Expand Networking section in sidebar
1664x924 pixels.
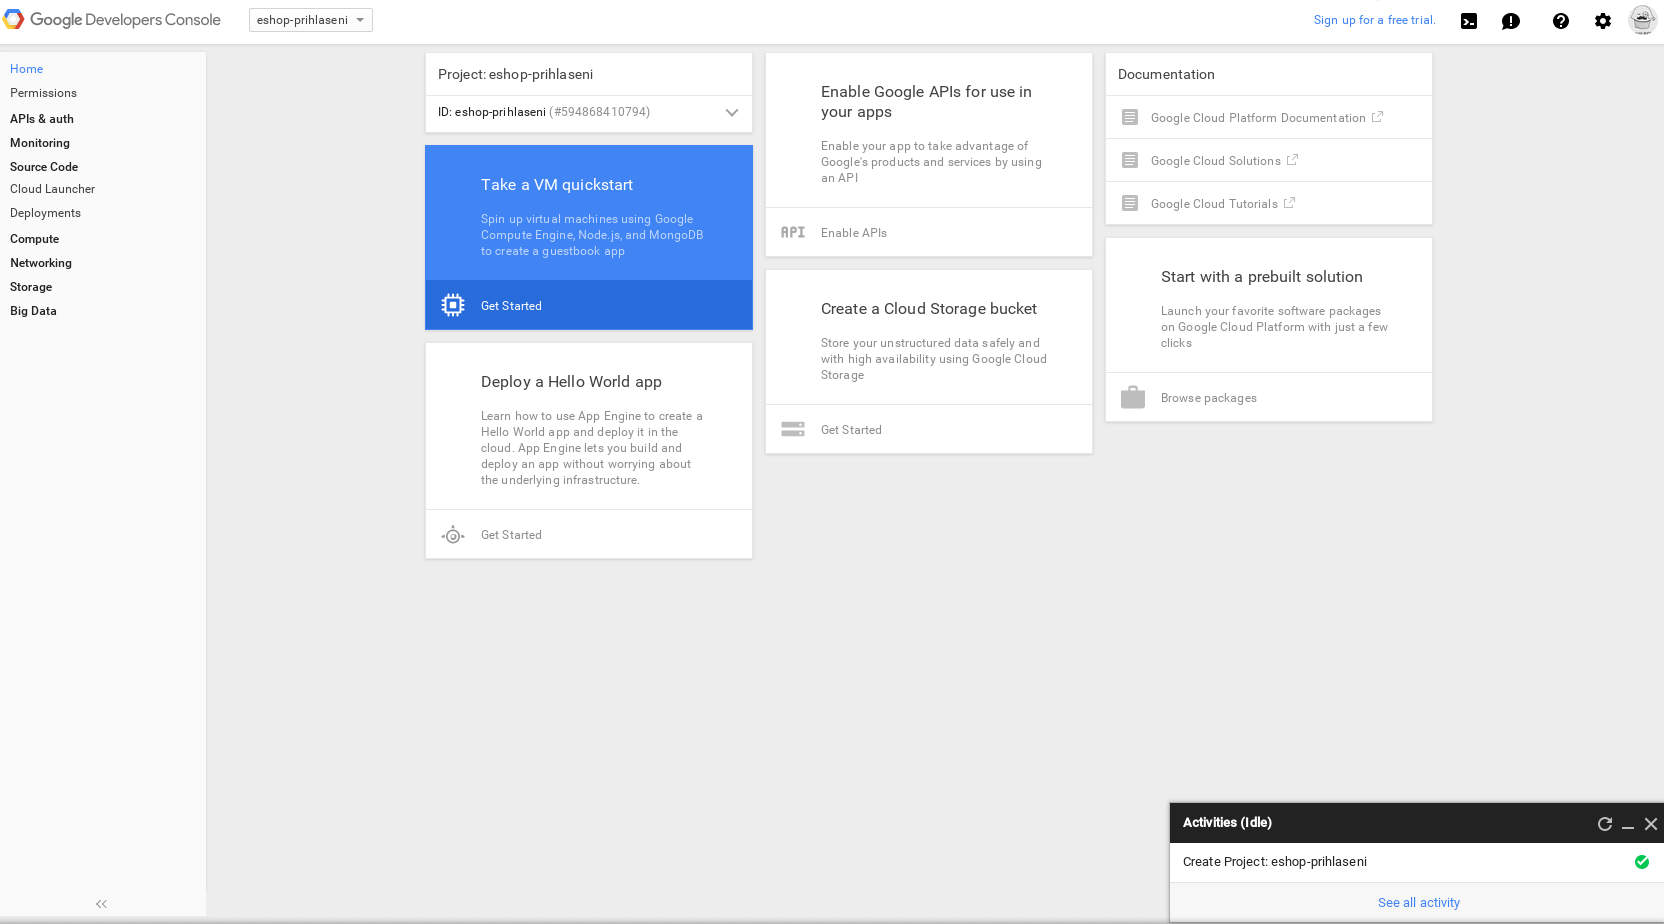pos(41,263)
